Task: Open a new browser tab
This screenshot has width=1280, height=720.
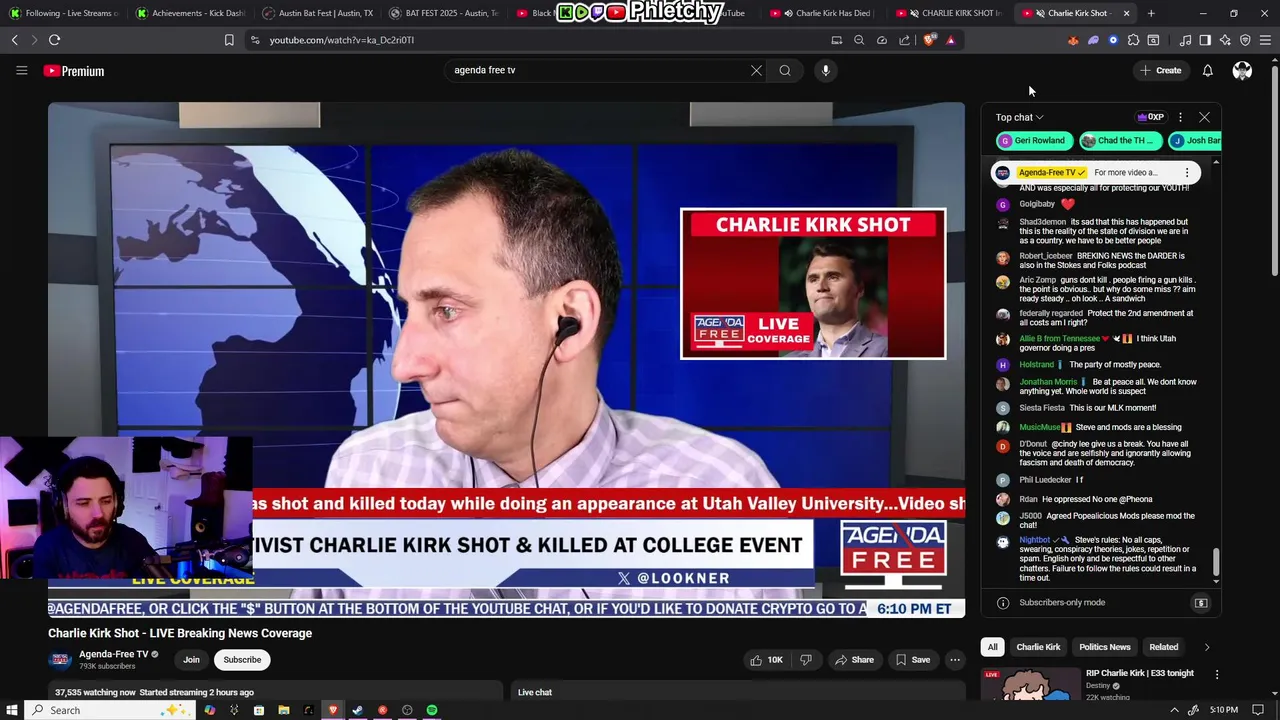Action: click(1151, 13)
